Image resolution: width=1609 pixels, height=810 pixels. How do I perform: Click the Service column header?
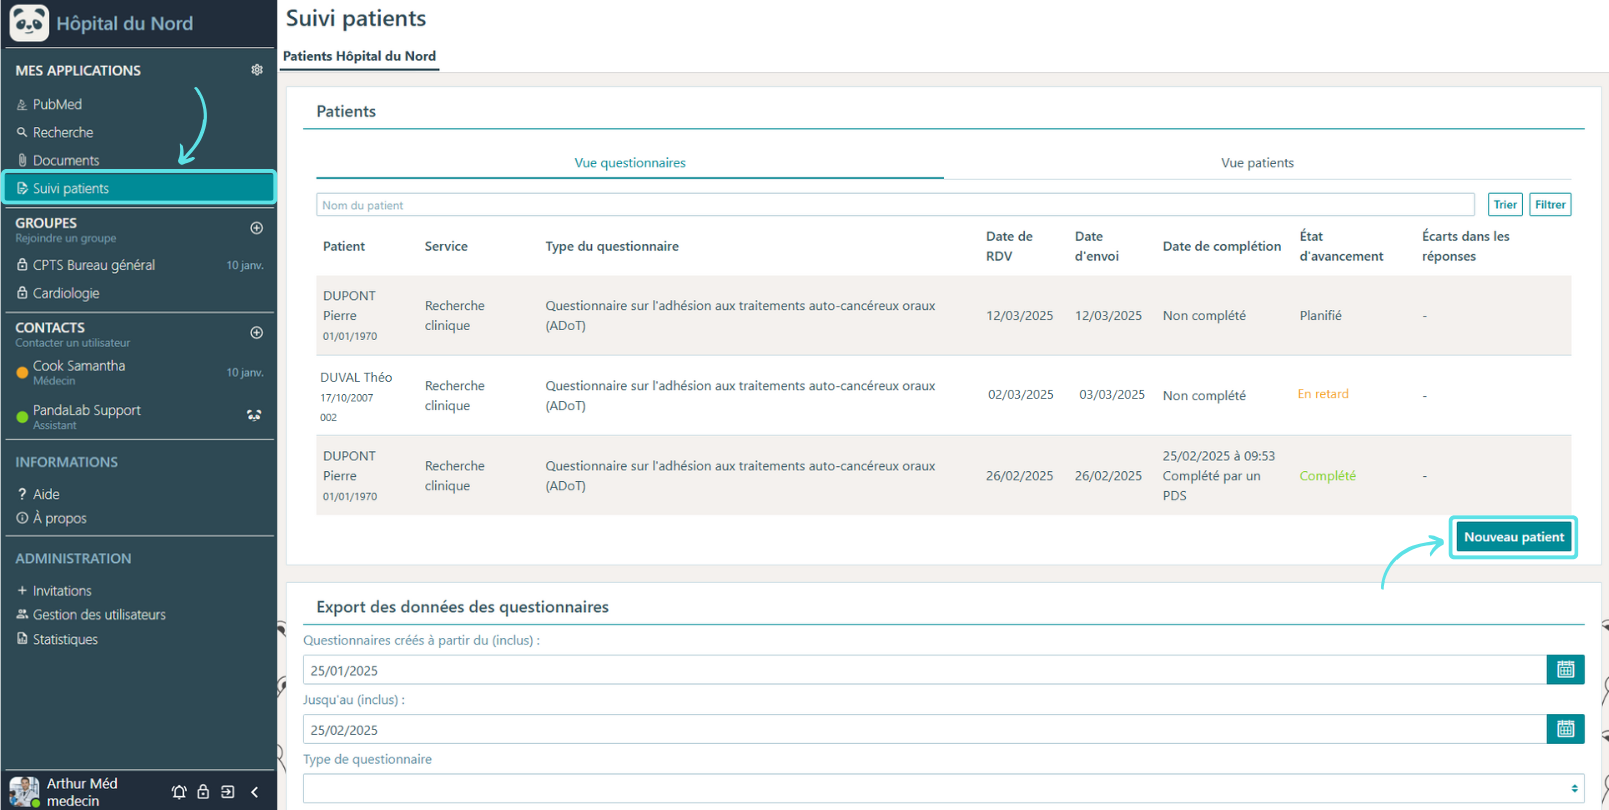(x=446, y=246)
